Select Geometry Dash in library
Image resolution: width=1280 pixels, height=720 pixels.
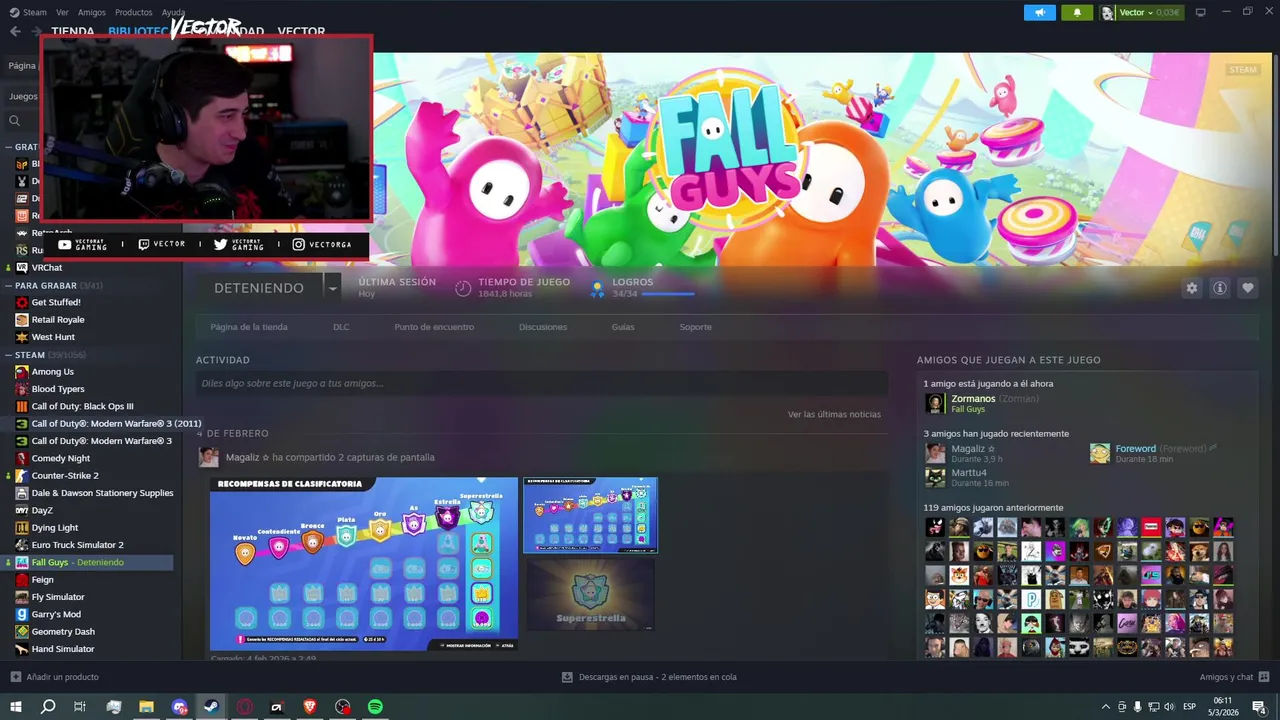(63, 632)
